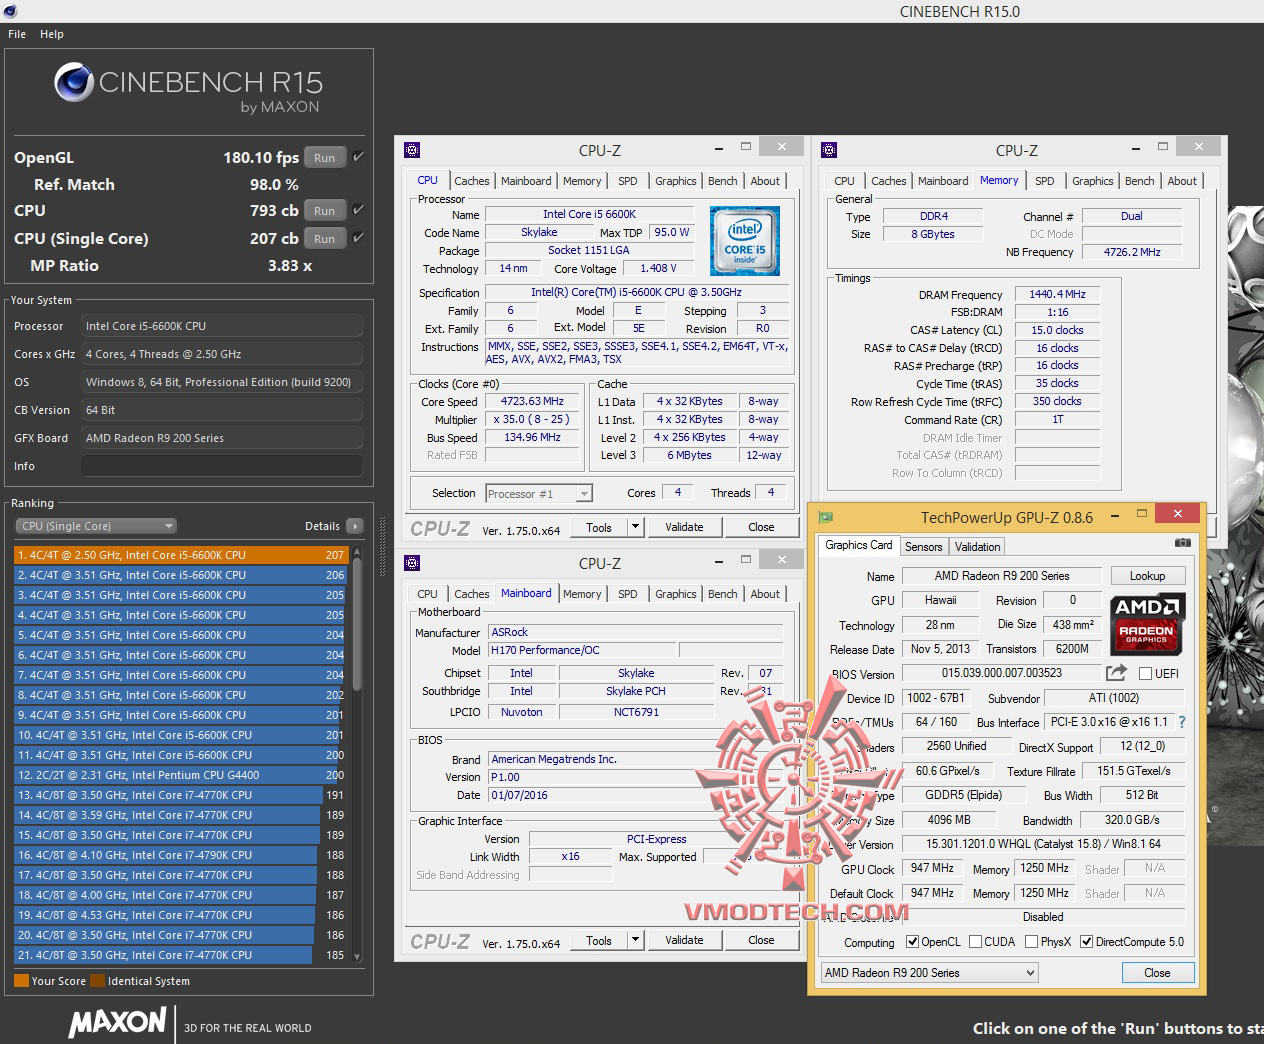Click Validate in CPU-Z Mainboard window
Screen dimensions: 1264x1044
[684, 940]
